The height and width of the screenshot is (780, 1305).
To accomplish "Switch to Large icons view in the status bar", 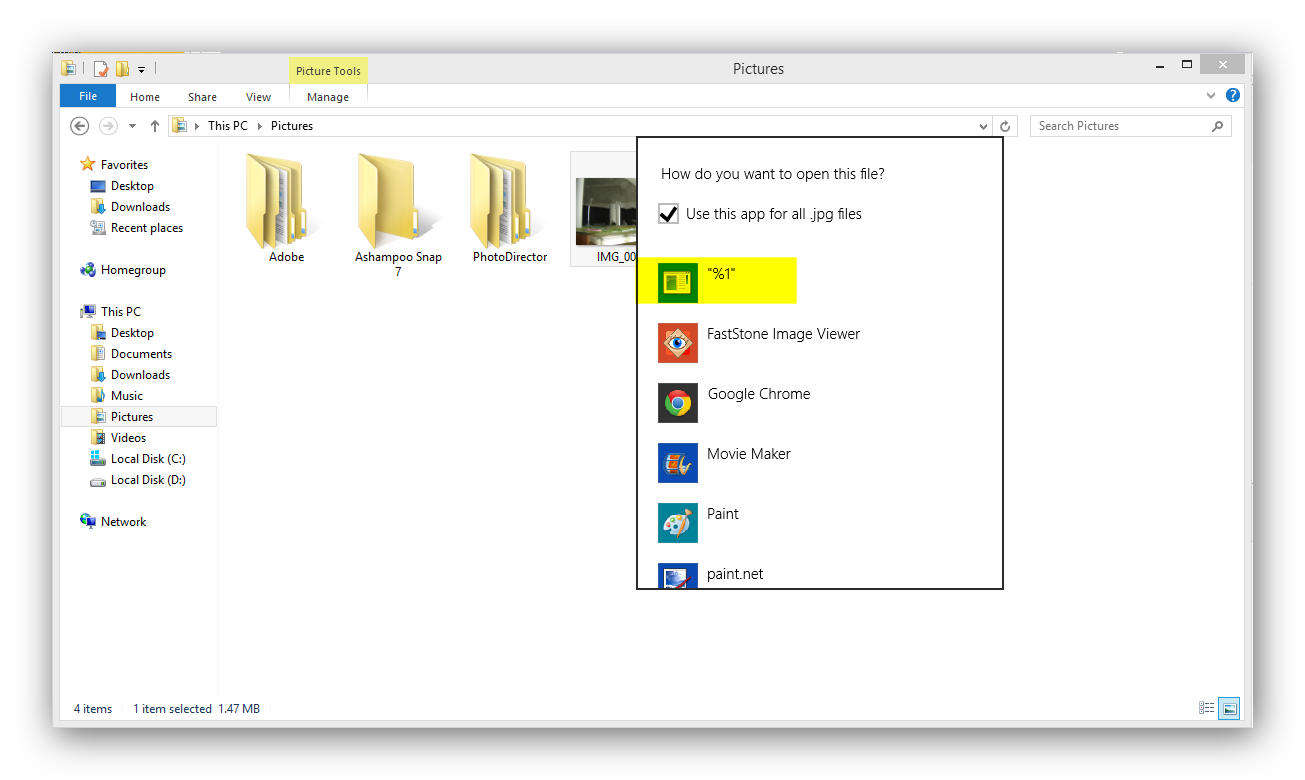I will click(1230, 708).
